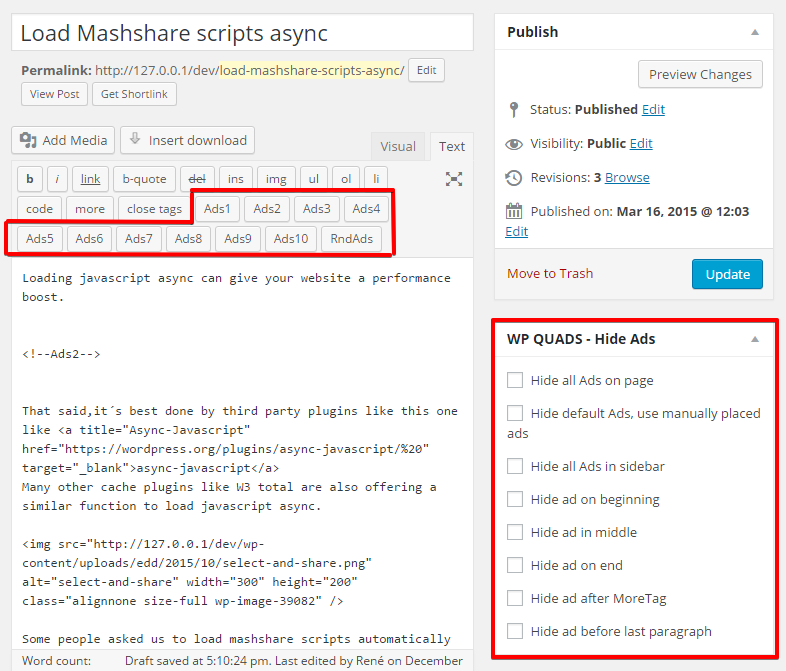786x671 pixels.
Task: Click the fullscreen distraction-free writing icon
Action: pos(454,179)
